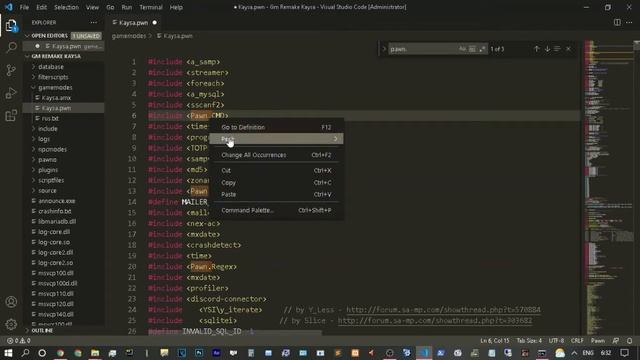Open Windows taskbar search
This screenshot has height=360, width=640.
(25, 353)
